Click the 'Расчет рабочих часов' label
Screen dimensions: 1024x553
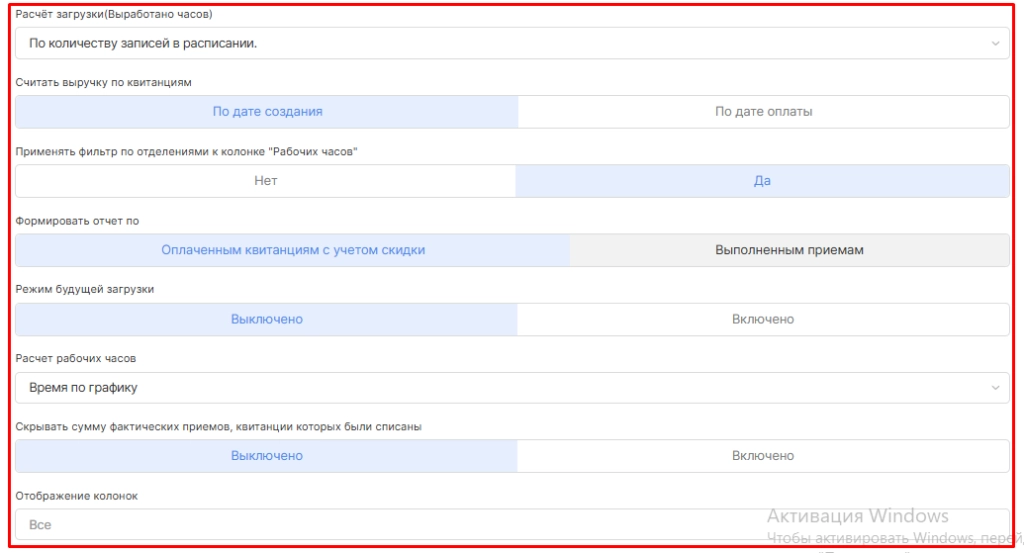(76, 358)
